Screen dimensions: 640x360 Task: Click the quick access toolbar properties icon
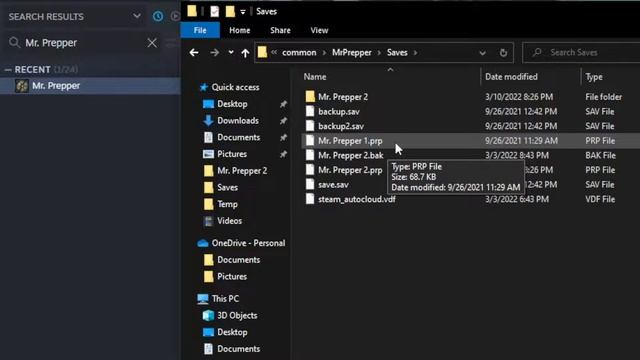click(214, 11)
